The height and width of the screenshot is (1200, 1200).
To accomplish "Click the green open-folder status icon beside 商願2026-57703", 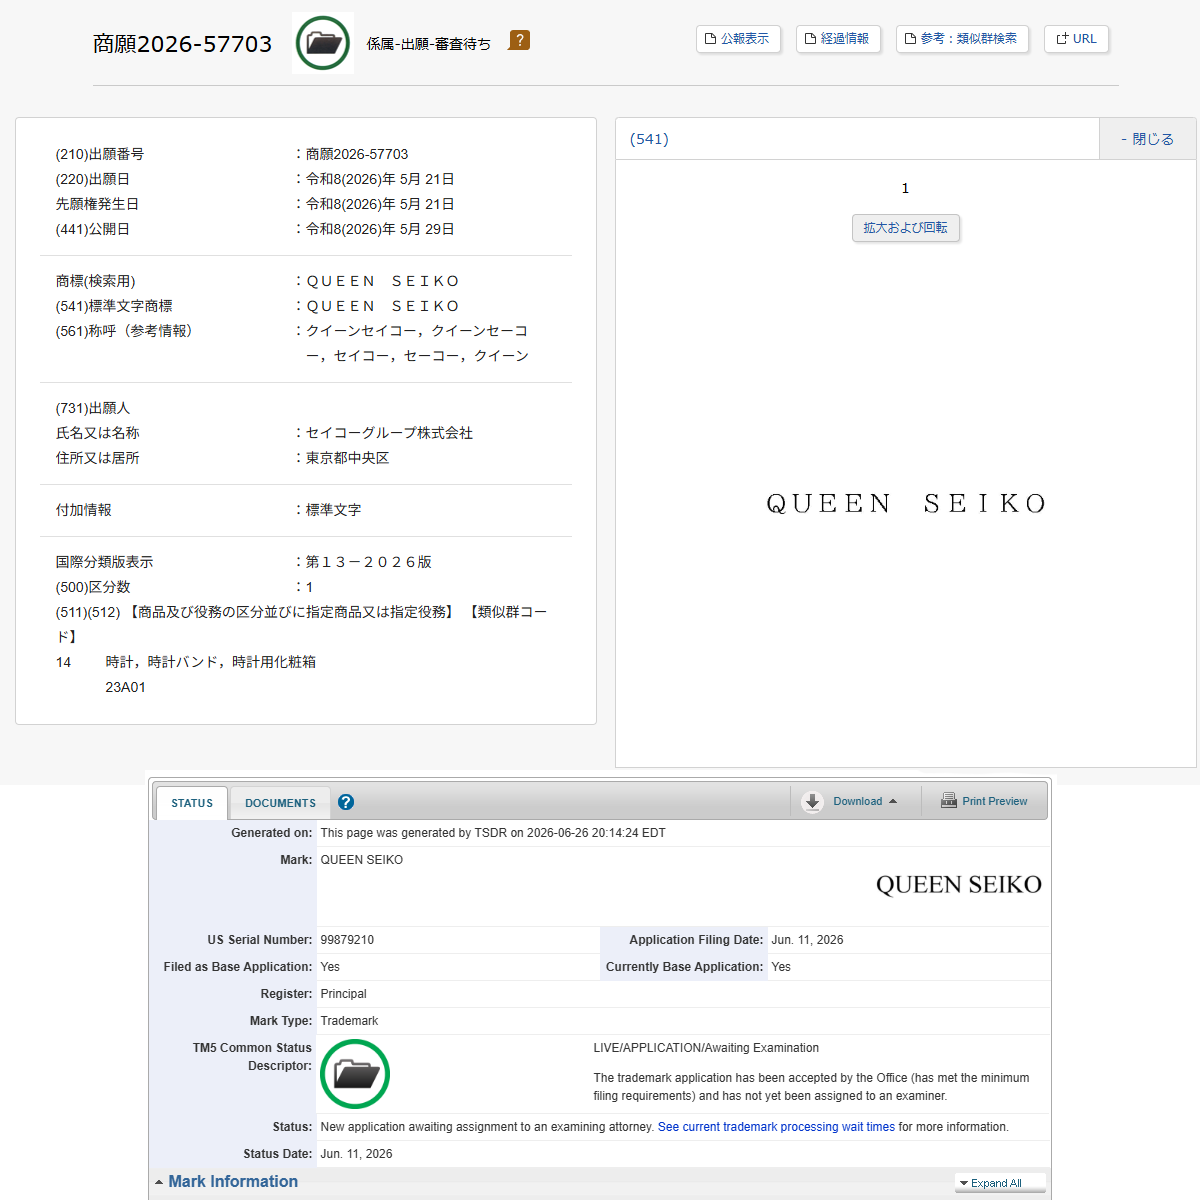I will click(323, 43).
